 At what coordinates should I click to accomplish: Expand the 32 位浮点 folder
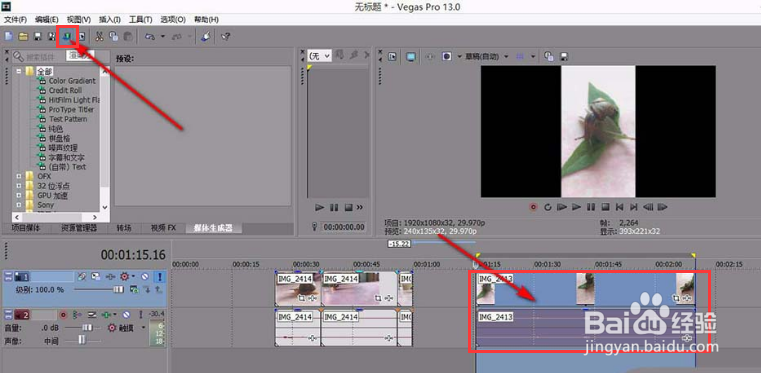(x=18, y=186)
